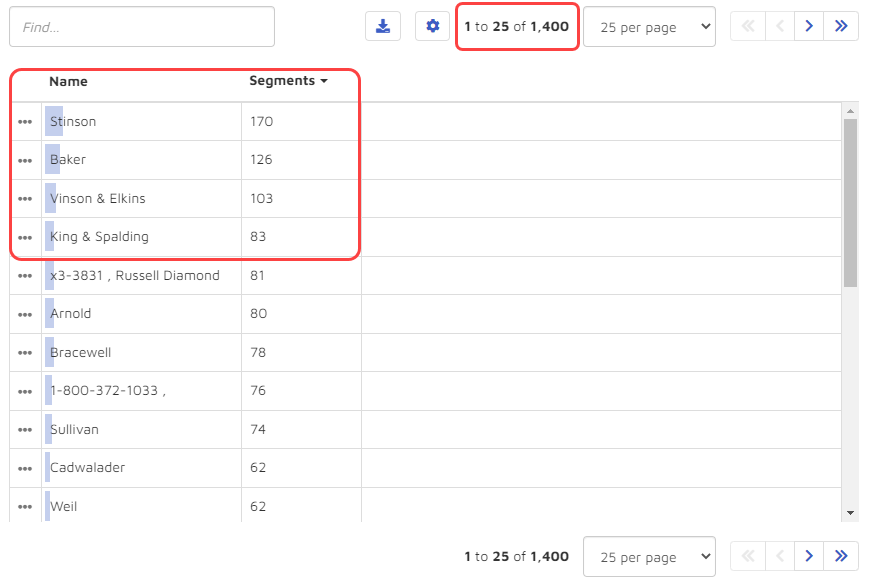Sort by the Name column header
The height and width of the screenshot is (581, 869).
(x=68, y=81)
